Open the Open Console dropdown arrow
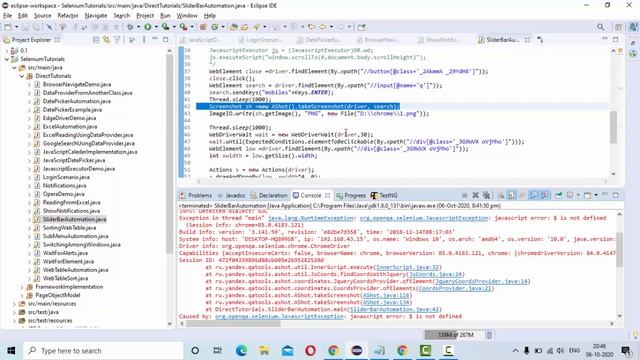 pyautogui.click(x=596, y=195)
